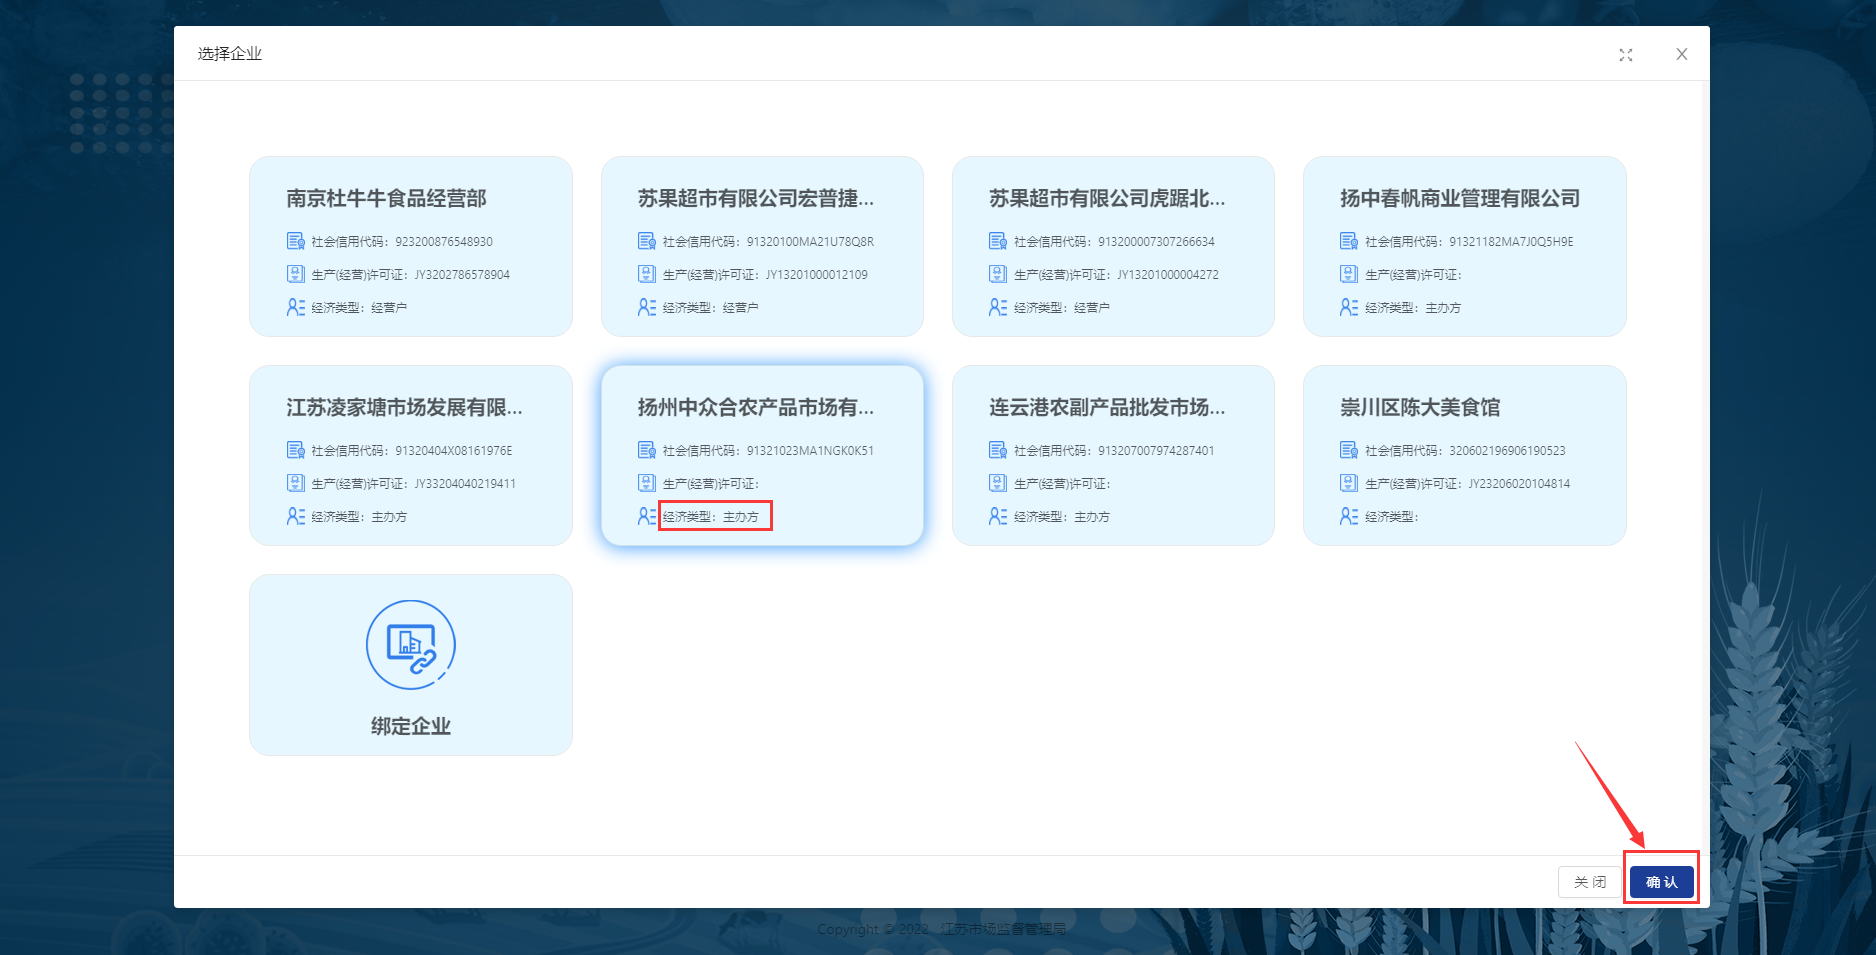The image size is (1876, 955).
Task: Select 苏果超市有限公司虎踞北 enterprise card
Action: pos(1112,246)
